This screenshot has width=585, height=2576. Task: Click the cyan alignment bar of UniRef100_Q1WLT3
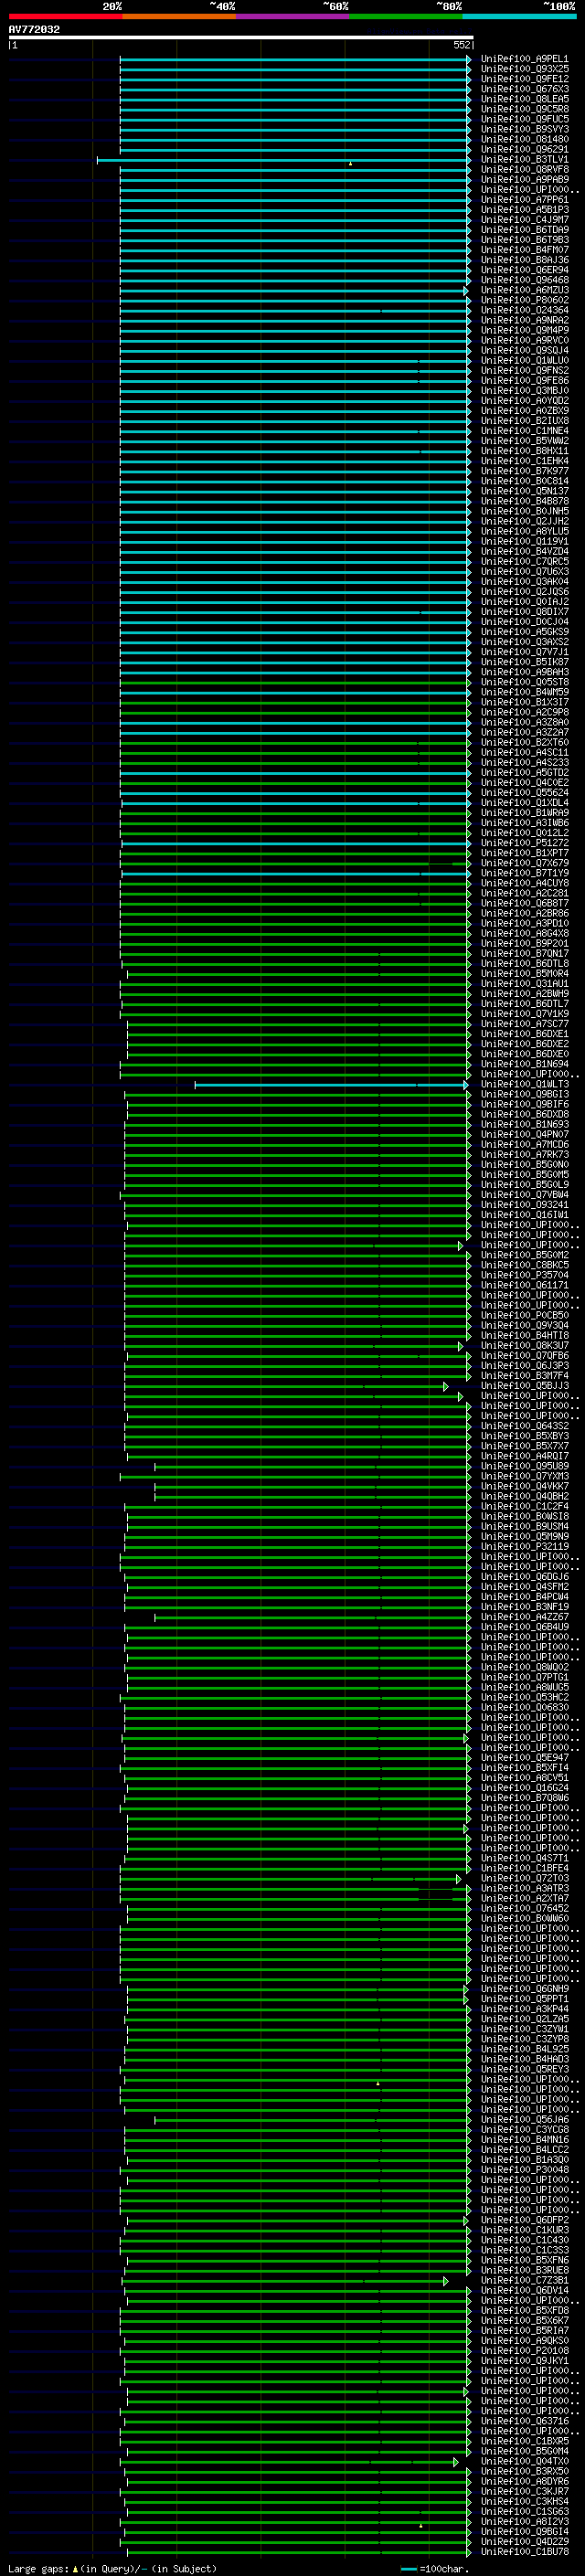(331, 1085)
